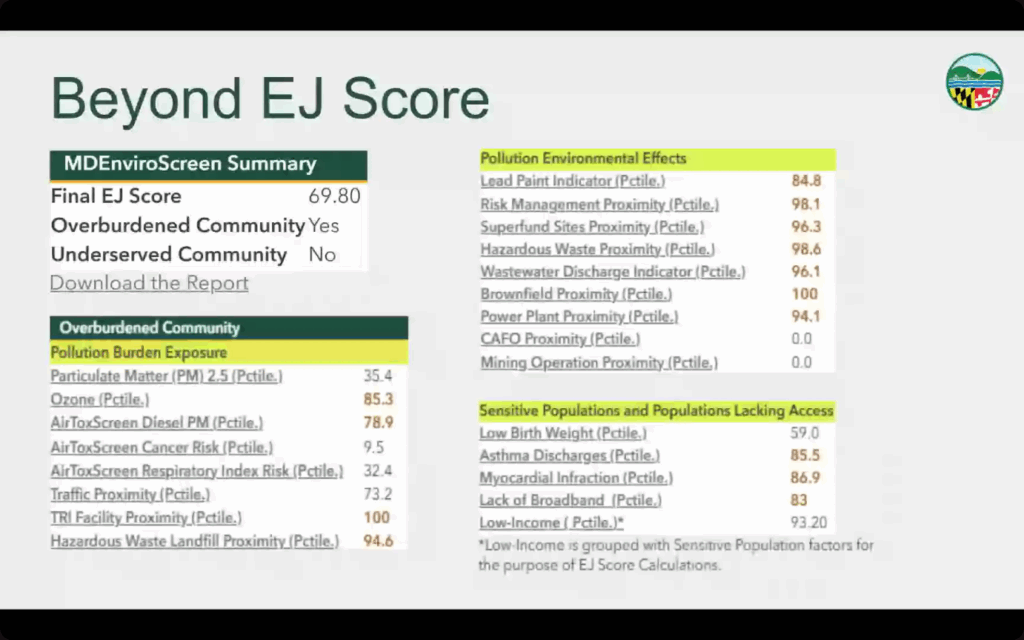
Task: Open AirToxScreen Respiratory Index Risk link
Action: tap(196, 471)
